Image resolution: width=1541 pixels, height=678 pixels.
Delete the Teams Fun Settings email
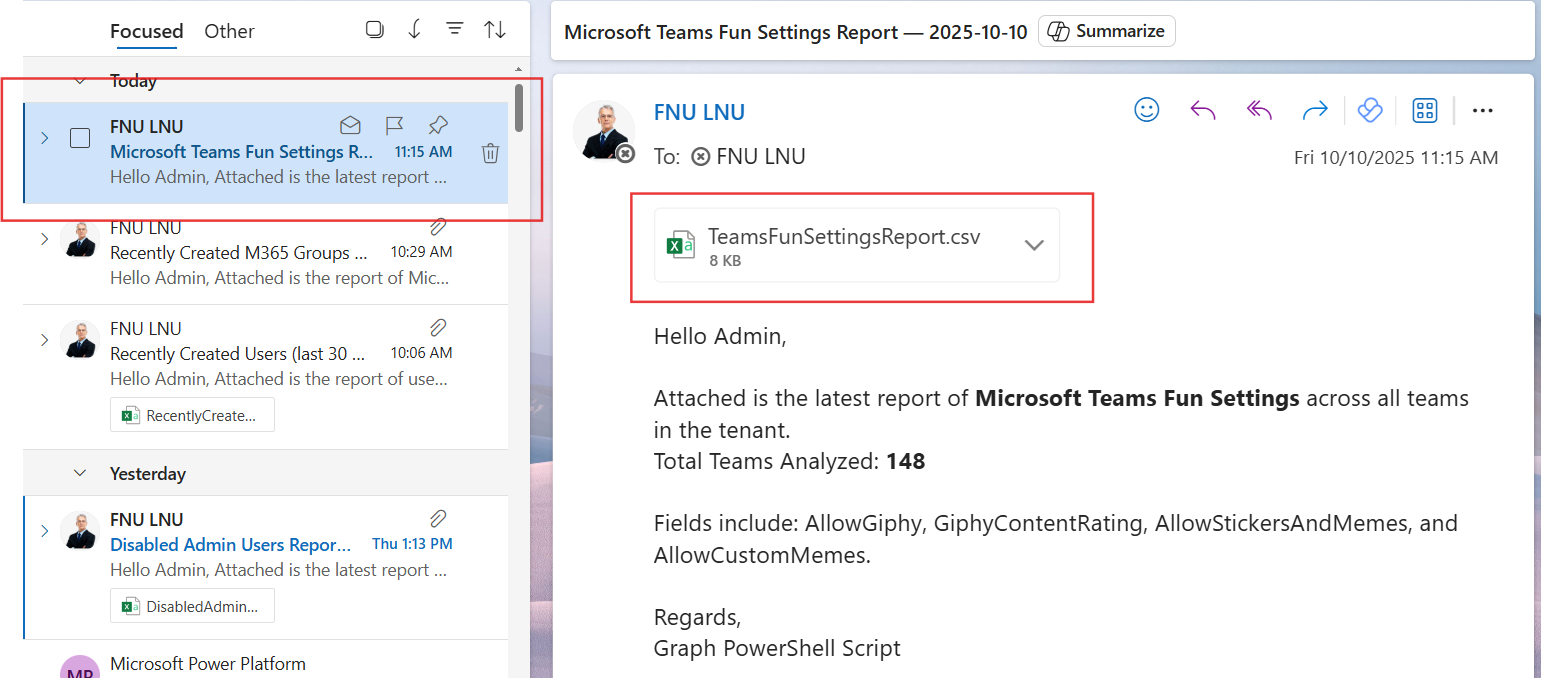tap(490, 153)
